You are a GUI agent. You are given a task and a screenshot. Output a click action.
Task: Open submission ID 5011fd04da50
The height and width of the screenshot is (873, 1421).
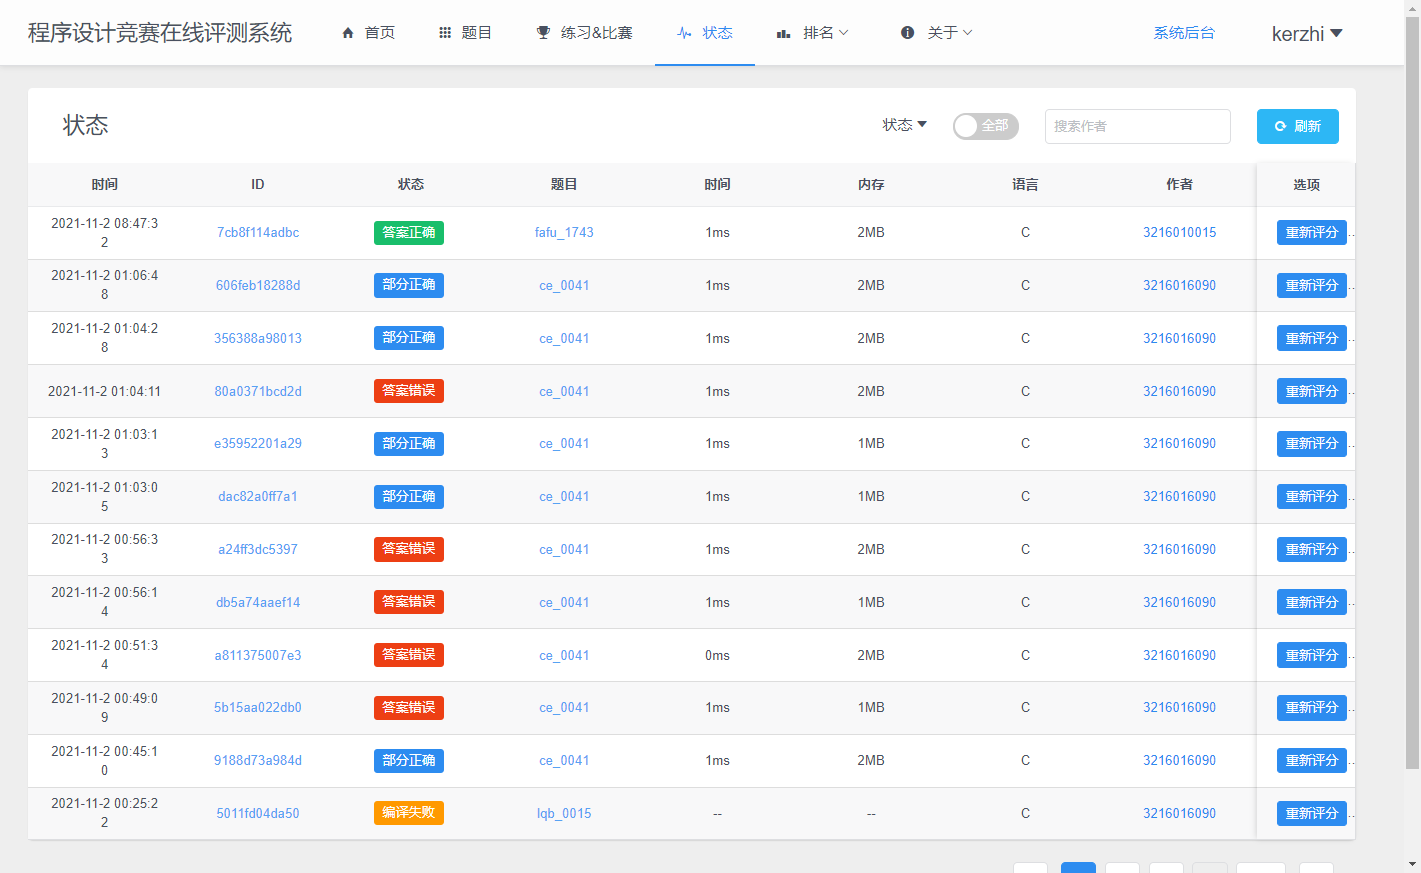tap(258, 813)
